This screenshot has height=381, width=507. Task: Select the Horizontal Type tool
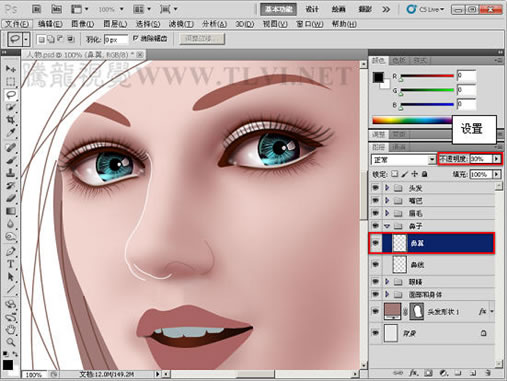point(11,264)
